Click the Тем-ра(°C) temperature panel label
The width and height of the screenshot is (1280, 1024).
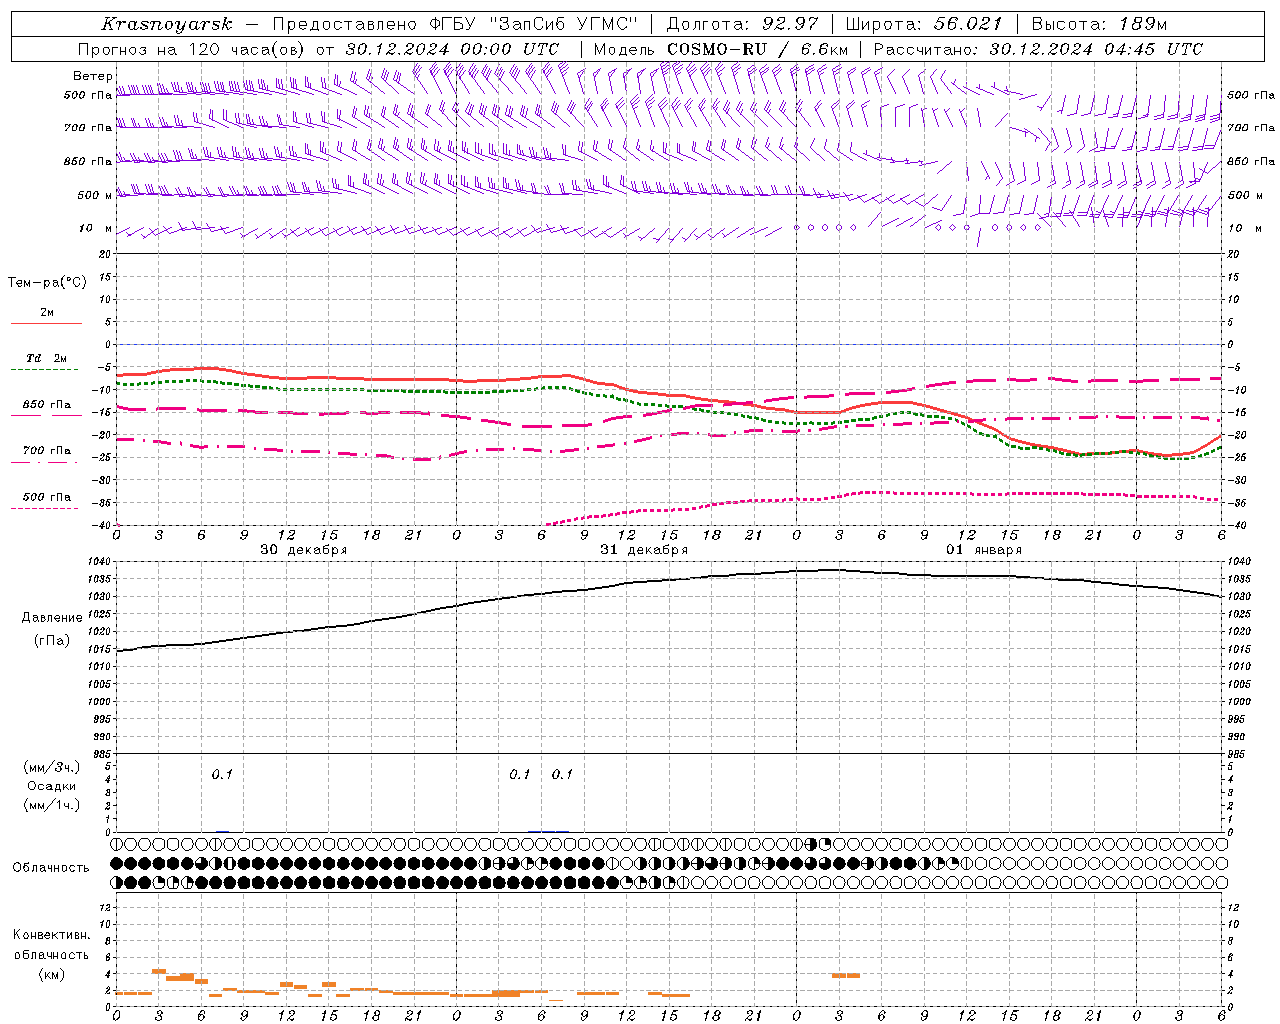47,283
